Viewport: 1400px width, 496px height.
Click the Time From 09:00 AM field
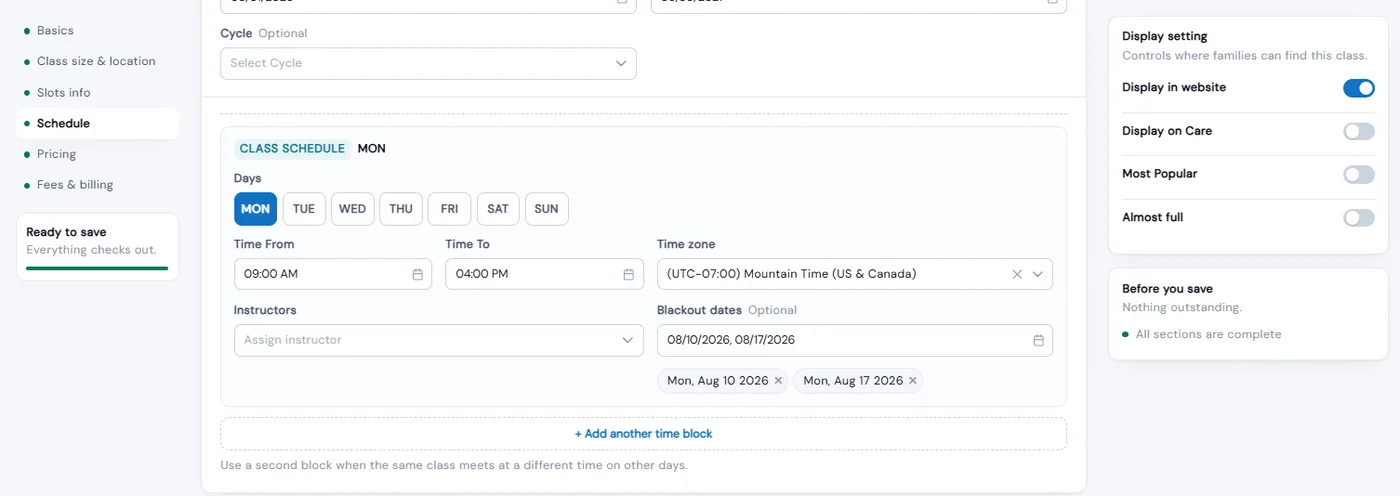click(333, 274)
